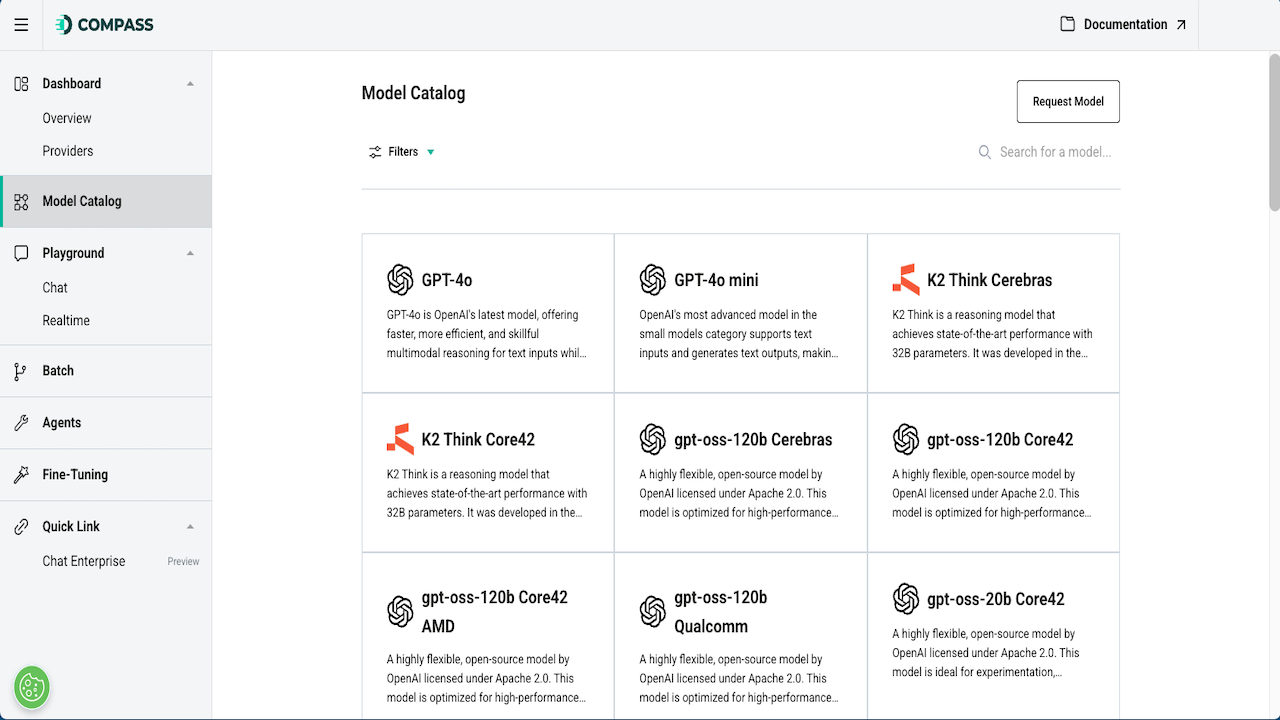Click the Dashboard sidebar icon
The width and height of the screenshot is (1280, 720).
point(21,84)
